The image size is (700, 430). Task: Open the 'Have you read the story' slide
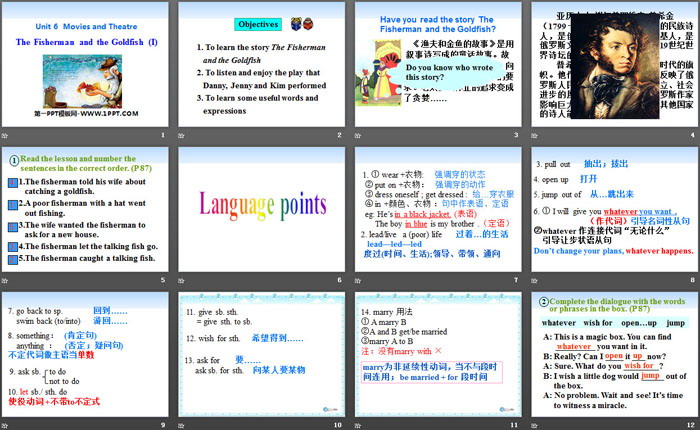coord(436,70)
